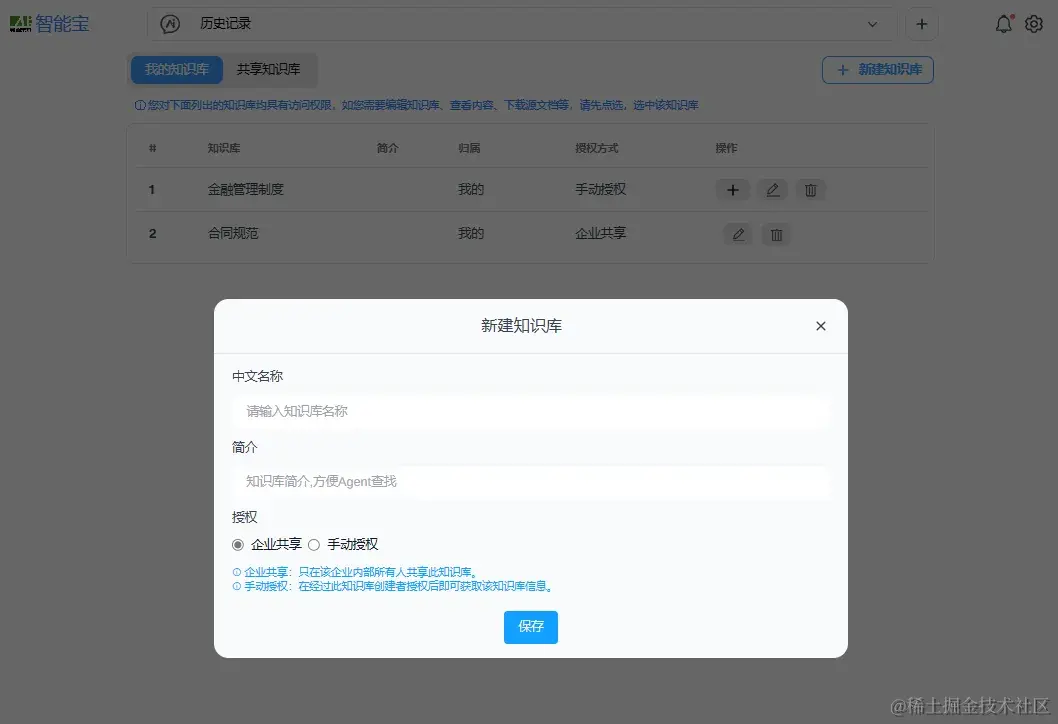The height and width of the screenshot is (724, 1058).
Task: Switch to the 我的知识库 tab
Action: click(x=177, y=70)
